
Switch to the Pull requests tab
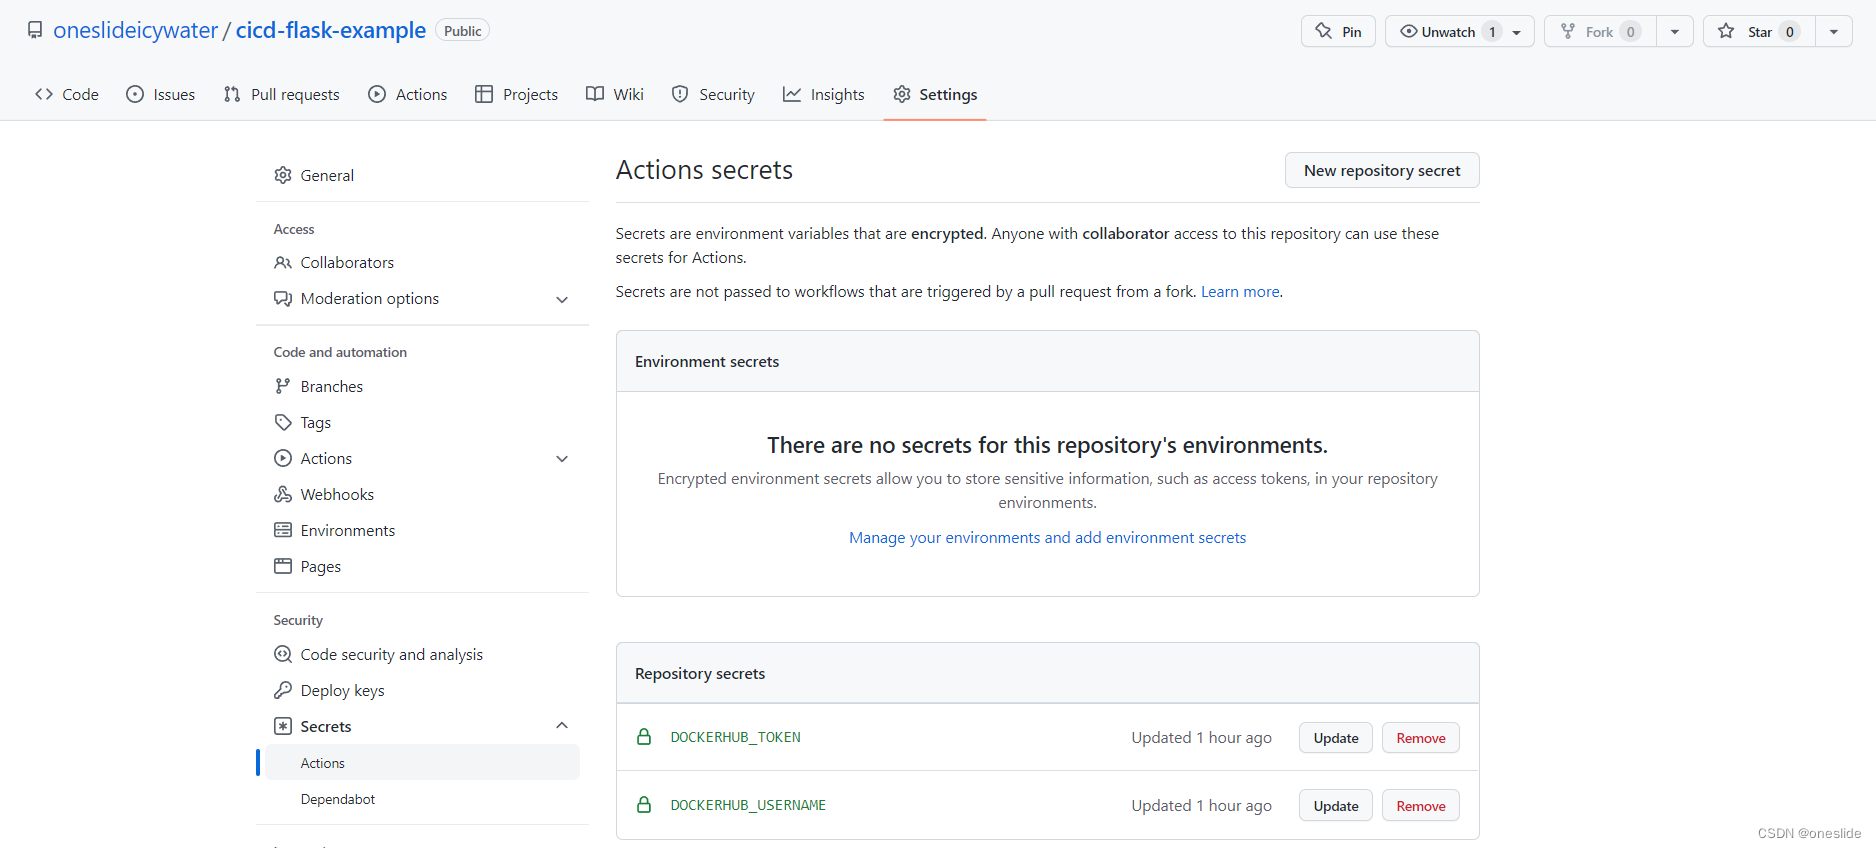point(282,94)
